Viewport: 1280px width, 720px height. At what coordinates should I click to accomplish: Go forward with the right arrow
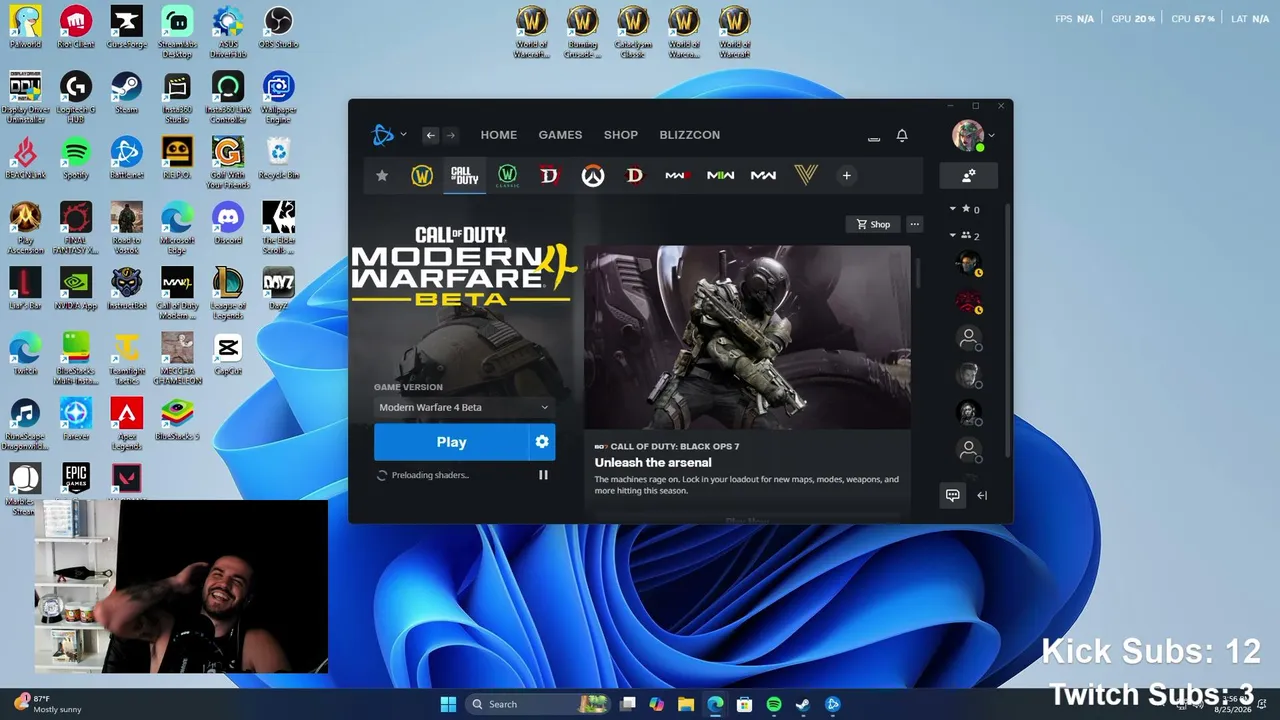pyautogui.click(x=450, y=135)
